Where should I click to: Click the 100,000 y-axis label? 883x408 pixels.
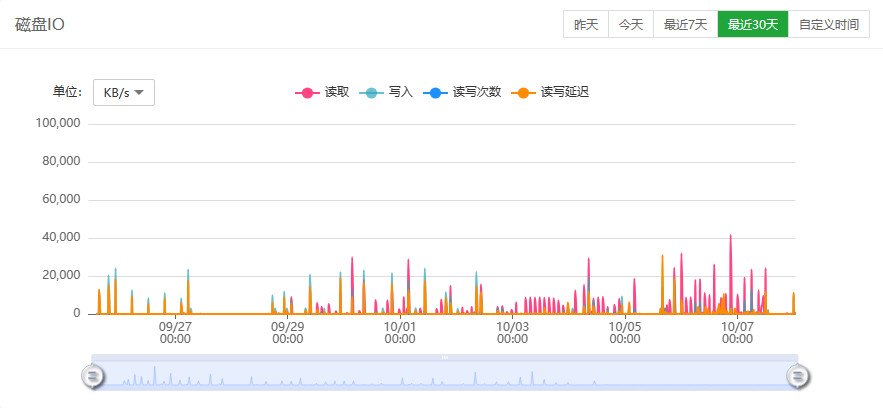click(58, 123)
